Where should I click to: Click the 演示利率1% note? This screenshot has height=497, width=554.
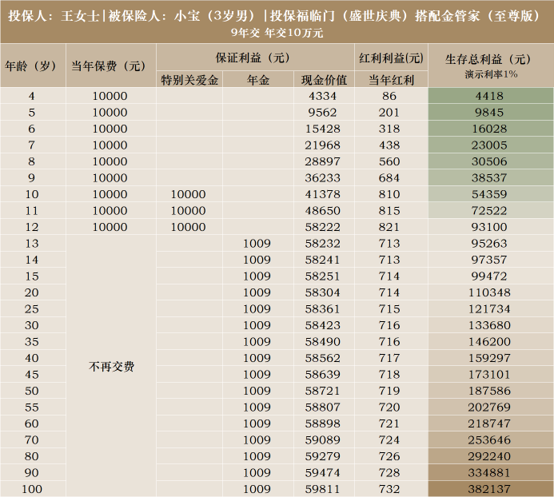[491, 74]
